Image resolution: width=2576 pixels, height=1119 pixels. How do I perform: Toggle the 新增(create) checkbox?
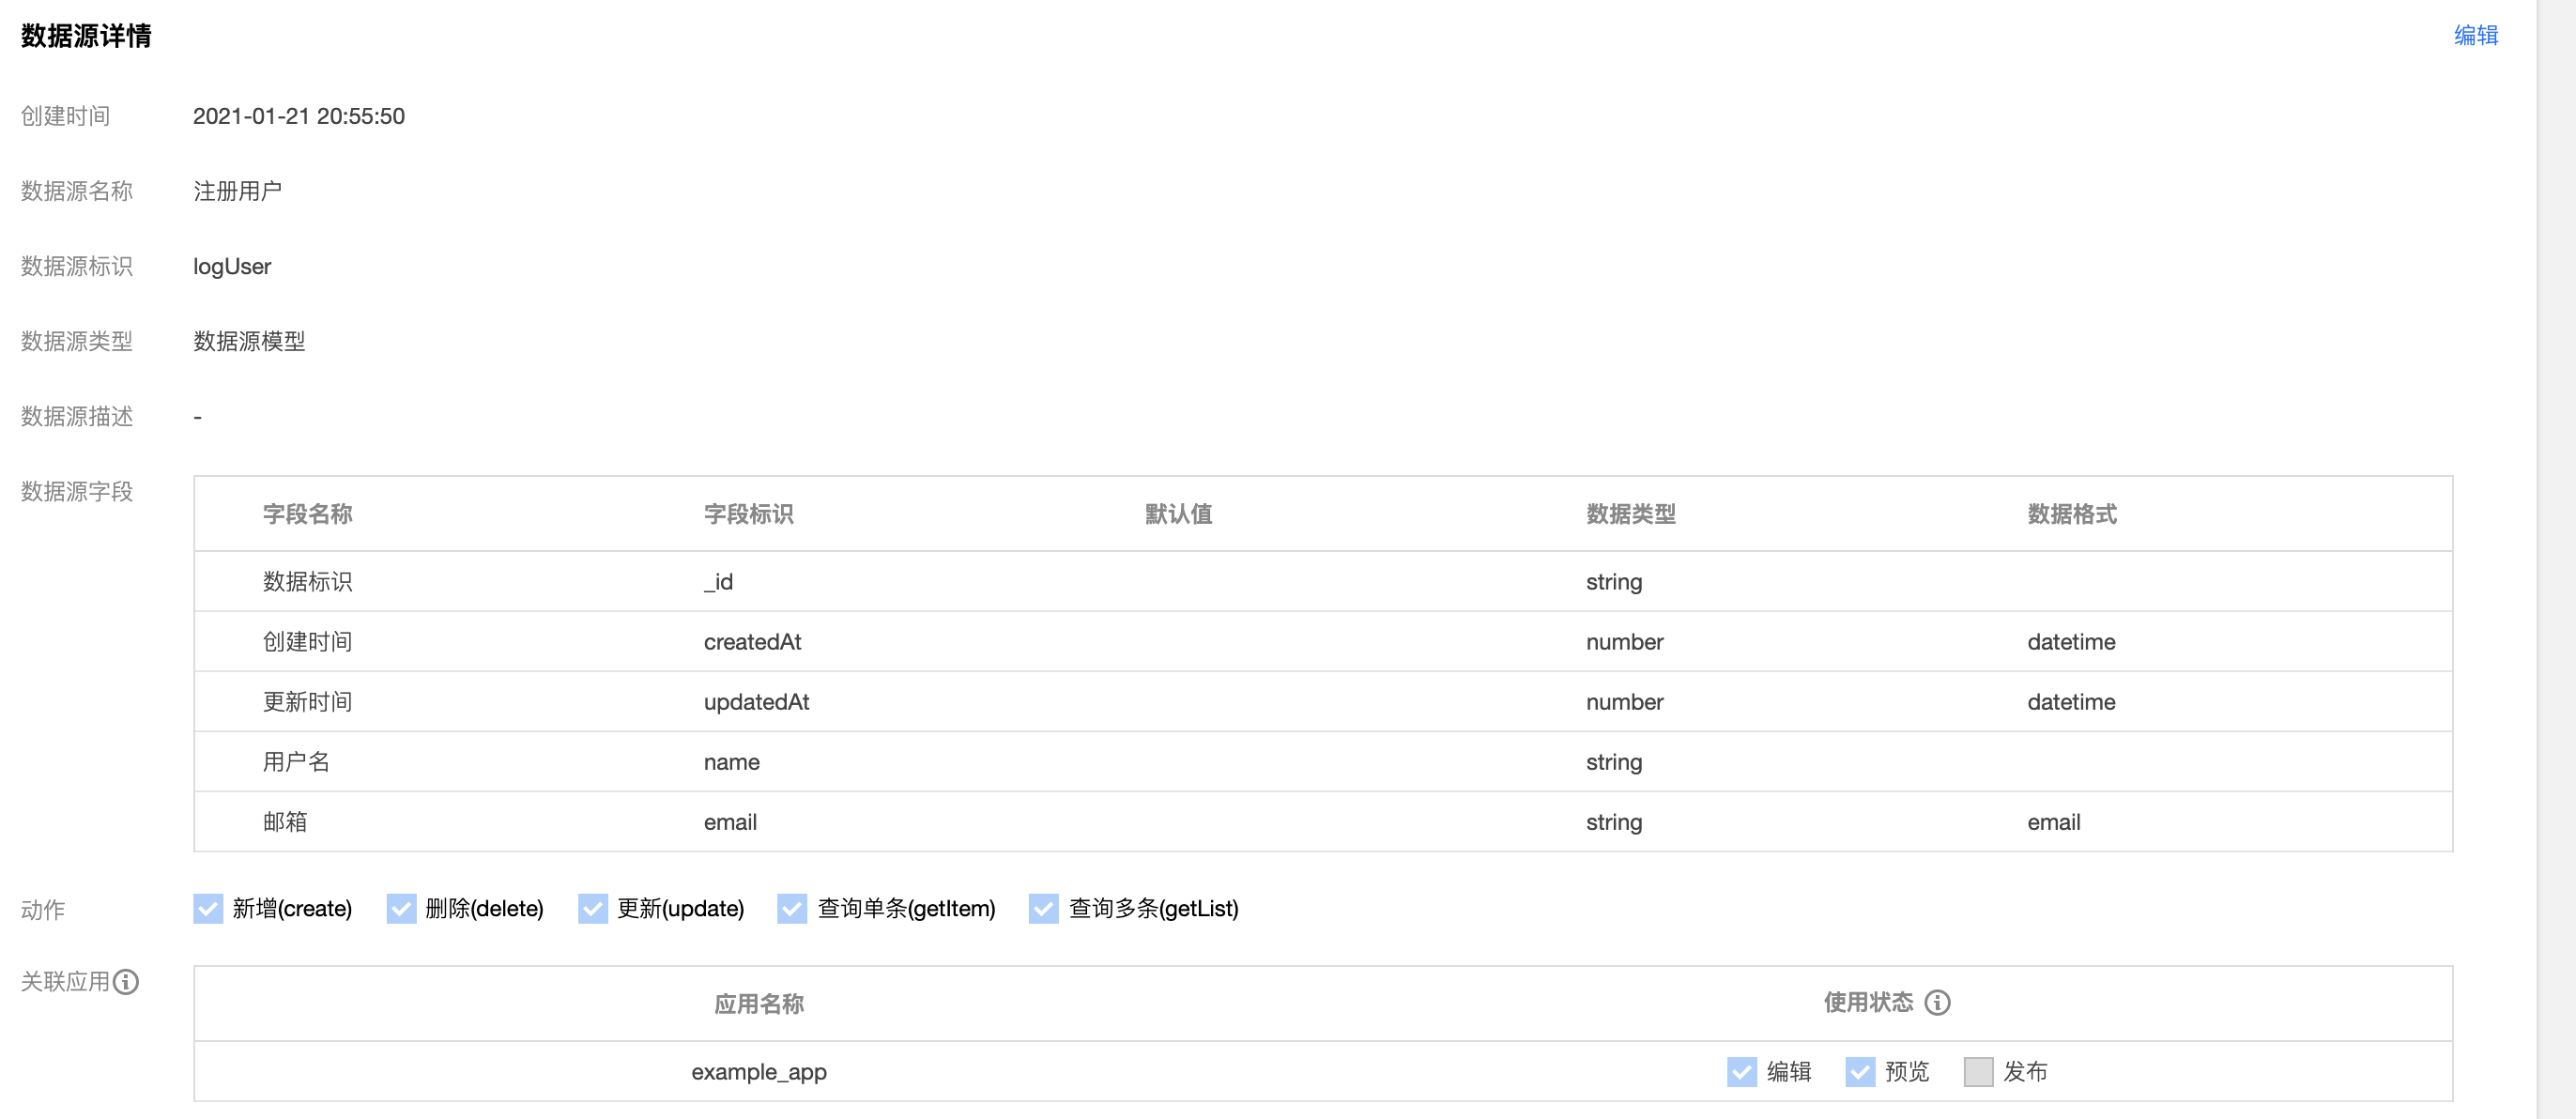[x=208, y=908]
